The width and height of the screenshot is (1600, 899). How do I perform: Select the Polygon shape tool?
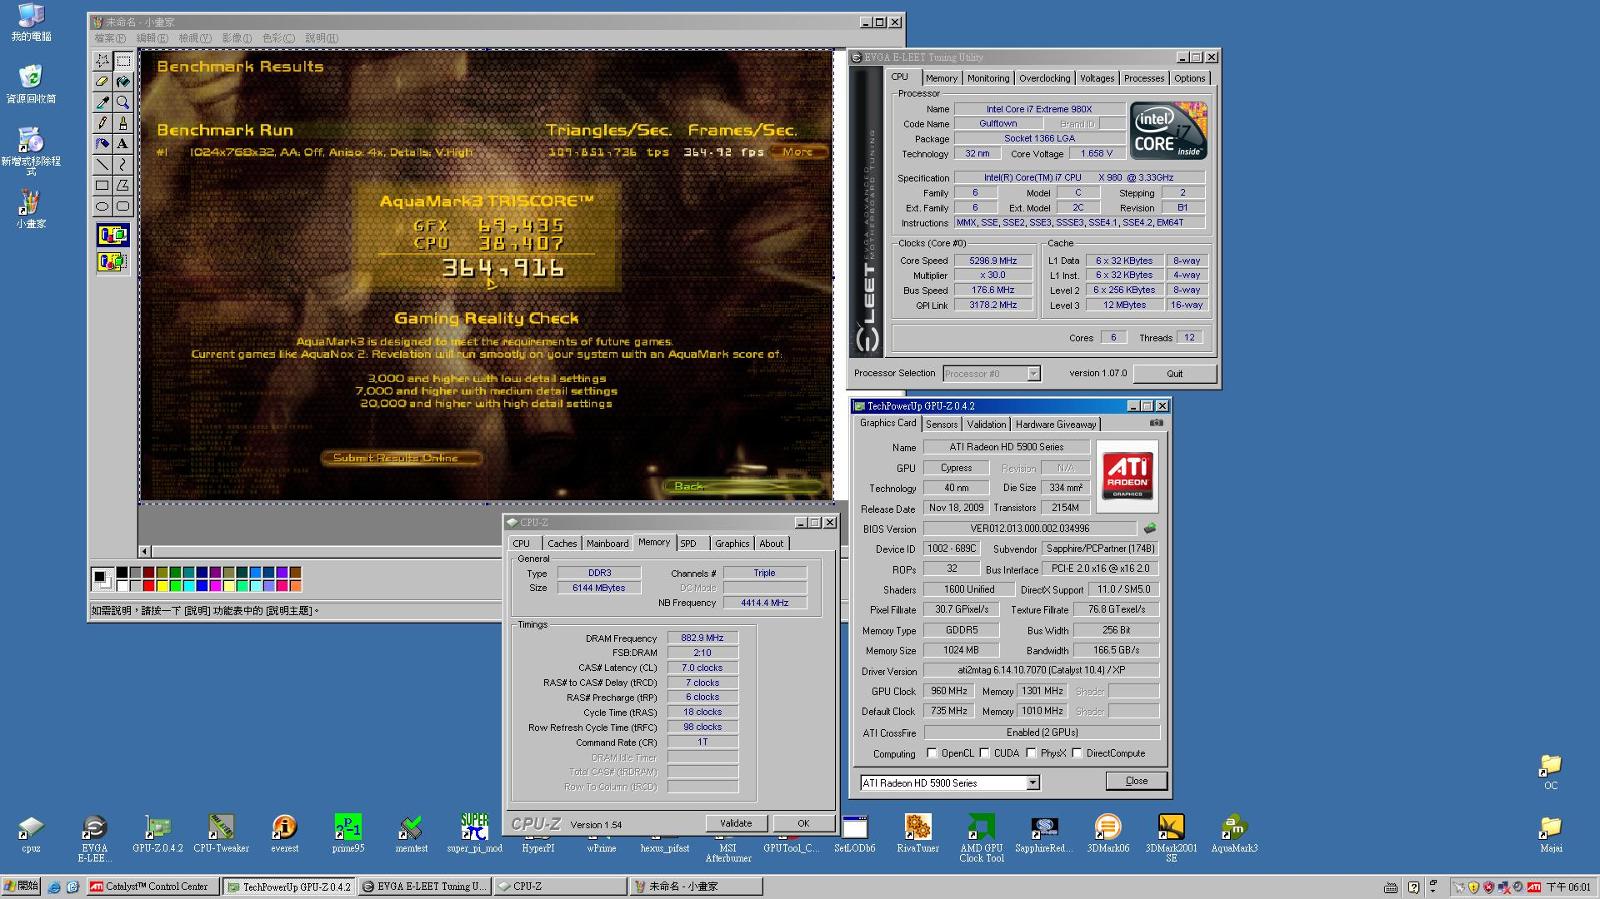point(123,185)
